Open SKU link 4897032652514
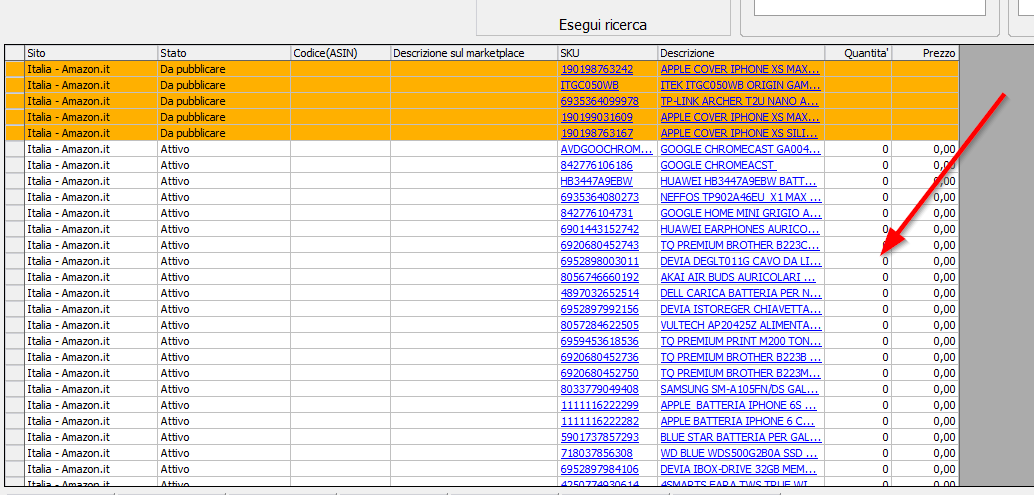The width and height of the screenshot is (1034, 495). point(599,293)
